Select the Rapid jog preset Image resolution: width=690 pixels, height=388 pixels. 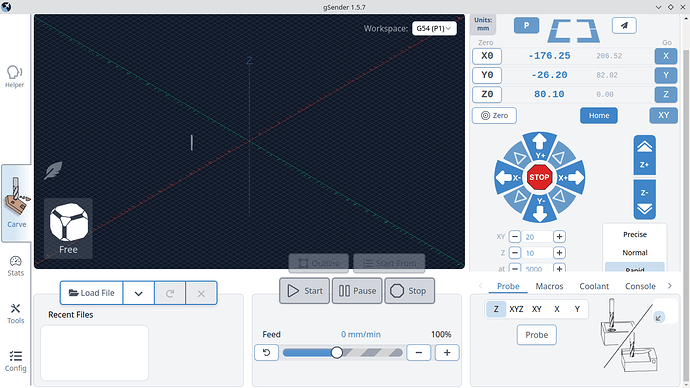[635, 267]
